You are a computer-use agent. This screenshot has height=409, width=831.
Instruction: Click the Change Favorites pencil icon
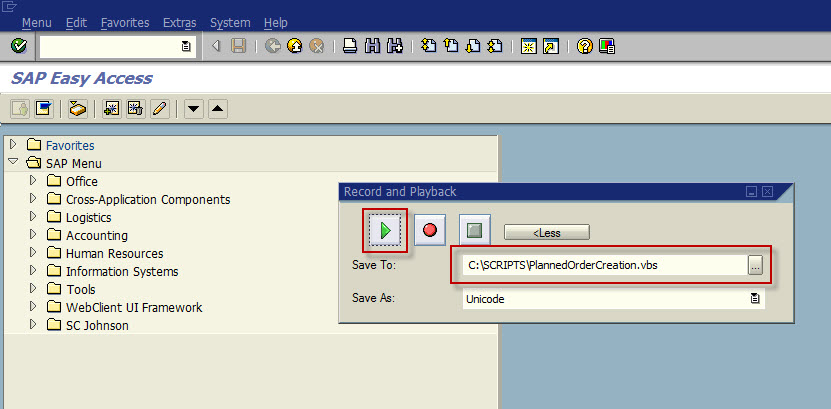tap(160, 109)
